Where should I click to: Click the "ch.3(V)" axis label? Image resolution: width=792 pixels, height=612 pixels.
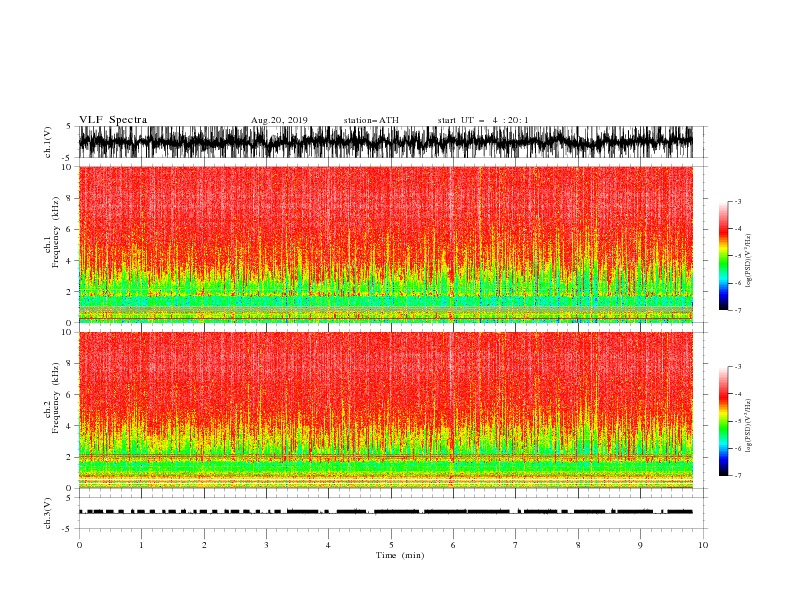click(x=48, y=513)
